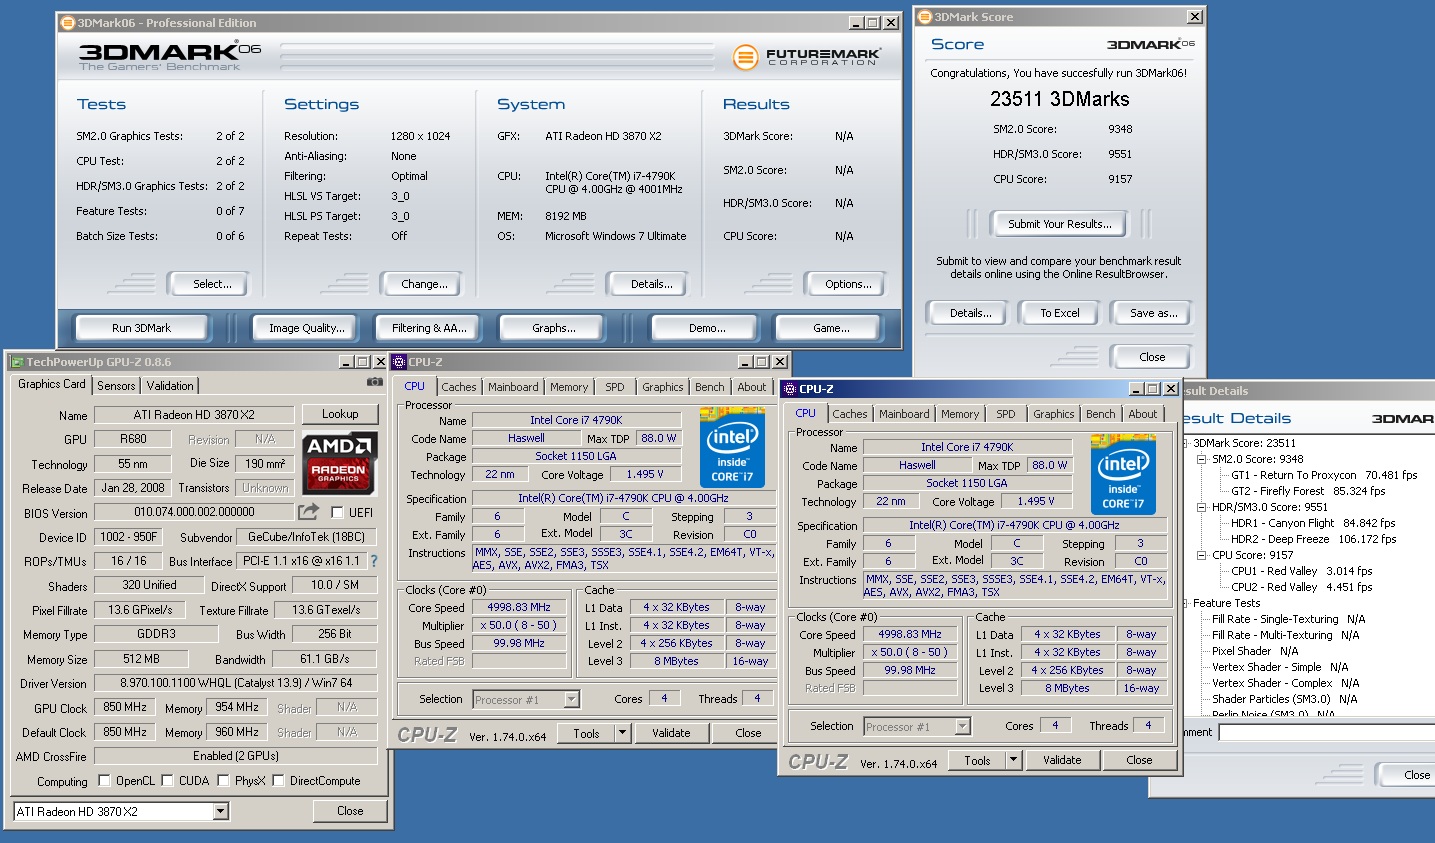The image size is (1435, 843).
Task: Click Validate button in left CPU-Z
Action: 671,733
